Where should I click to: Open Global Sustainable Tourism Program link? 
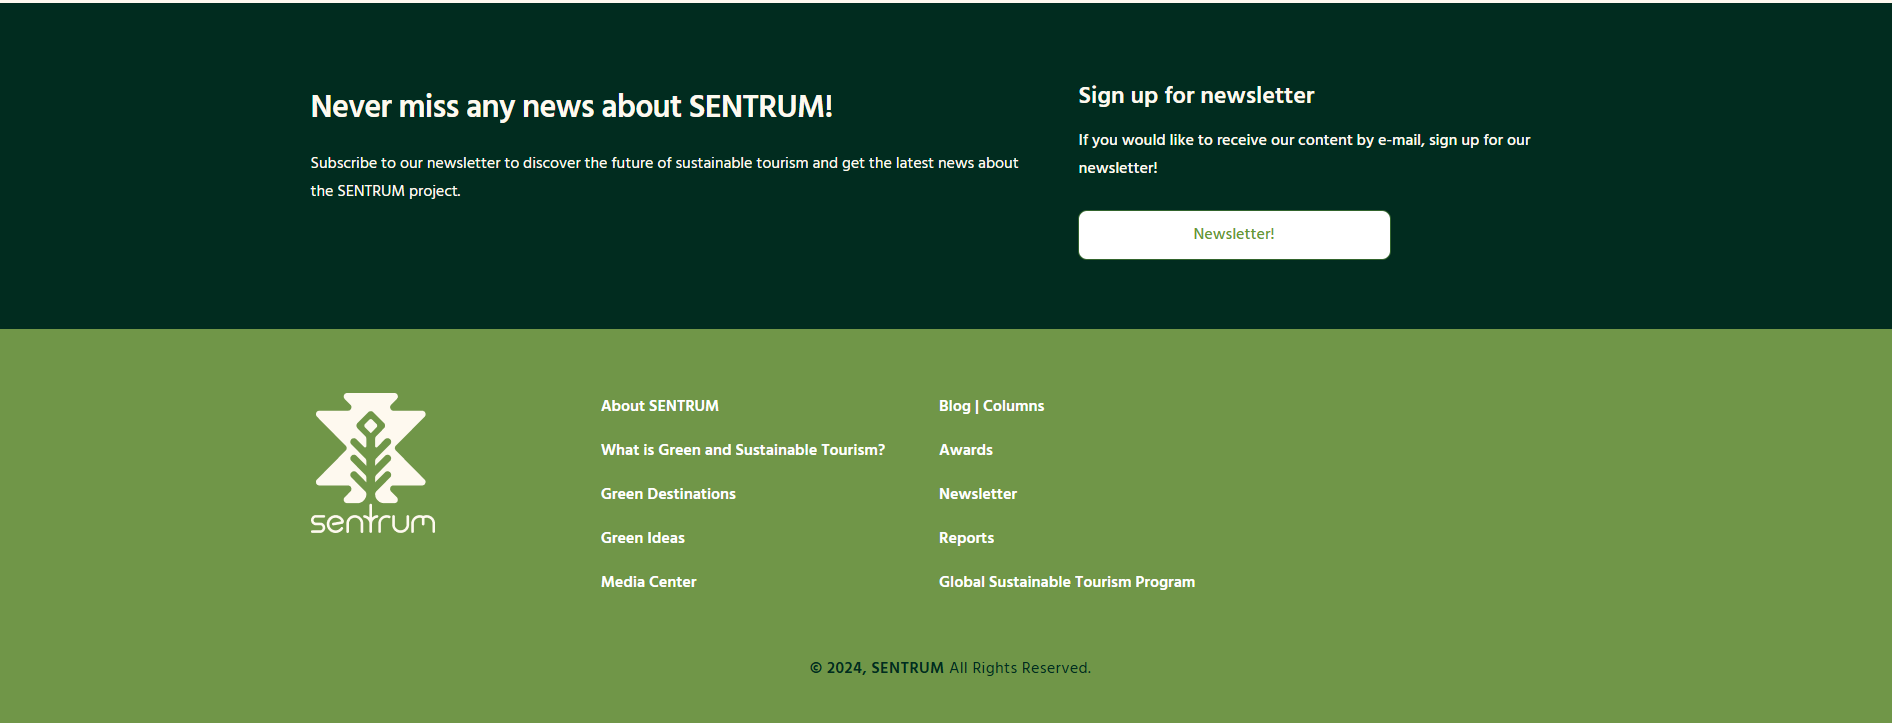1066,582
